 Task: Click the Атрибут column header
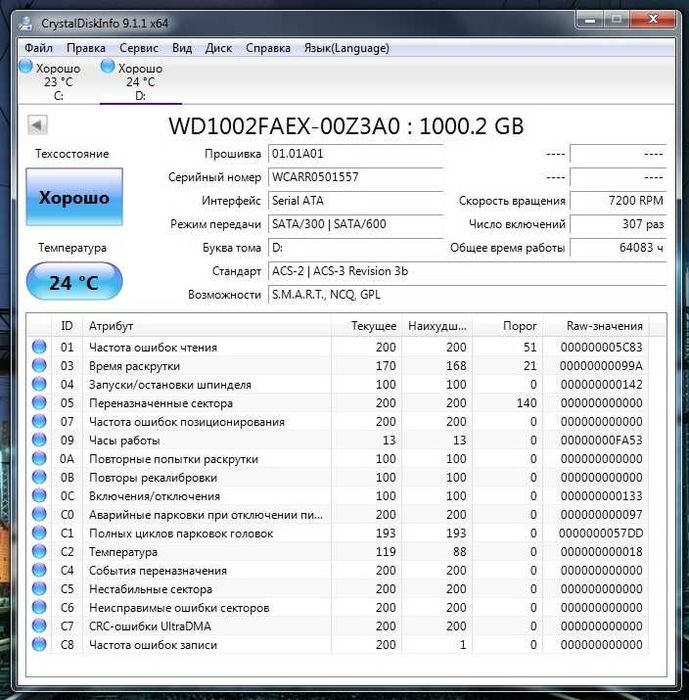207,326
